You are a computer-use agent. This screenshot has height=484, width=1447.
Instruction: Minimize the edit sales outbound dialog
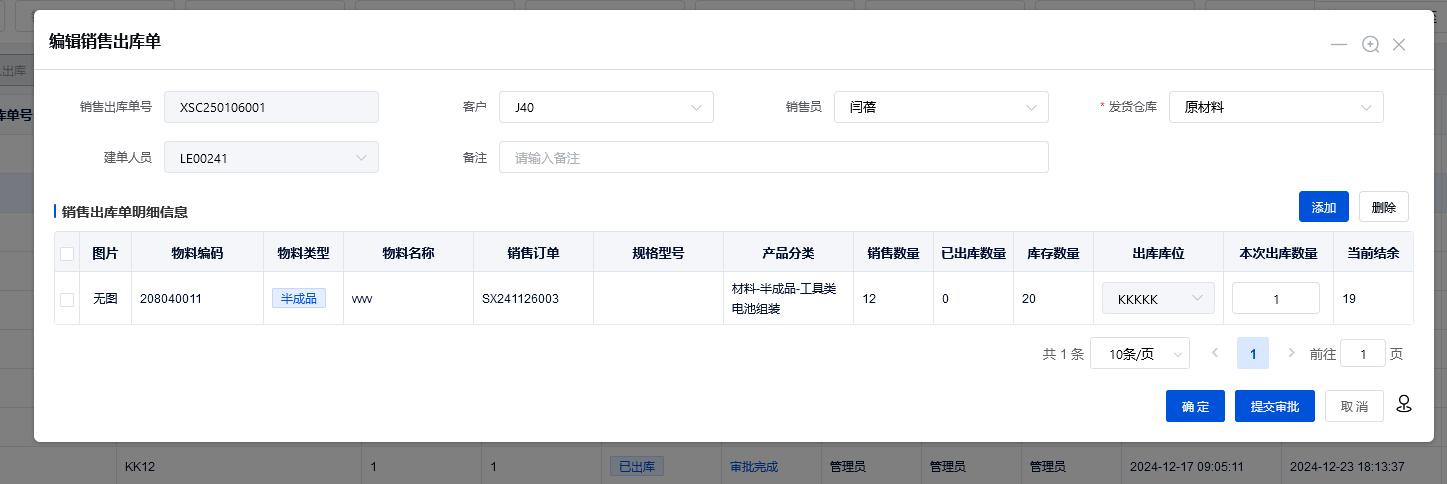coord(1339,45)
